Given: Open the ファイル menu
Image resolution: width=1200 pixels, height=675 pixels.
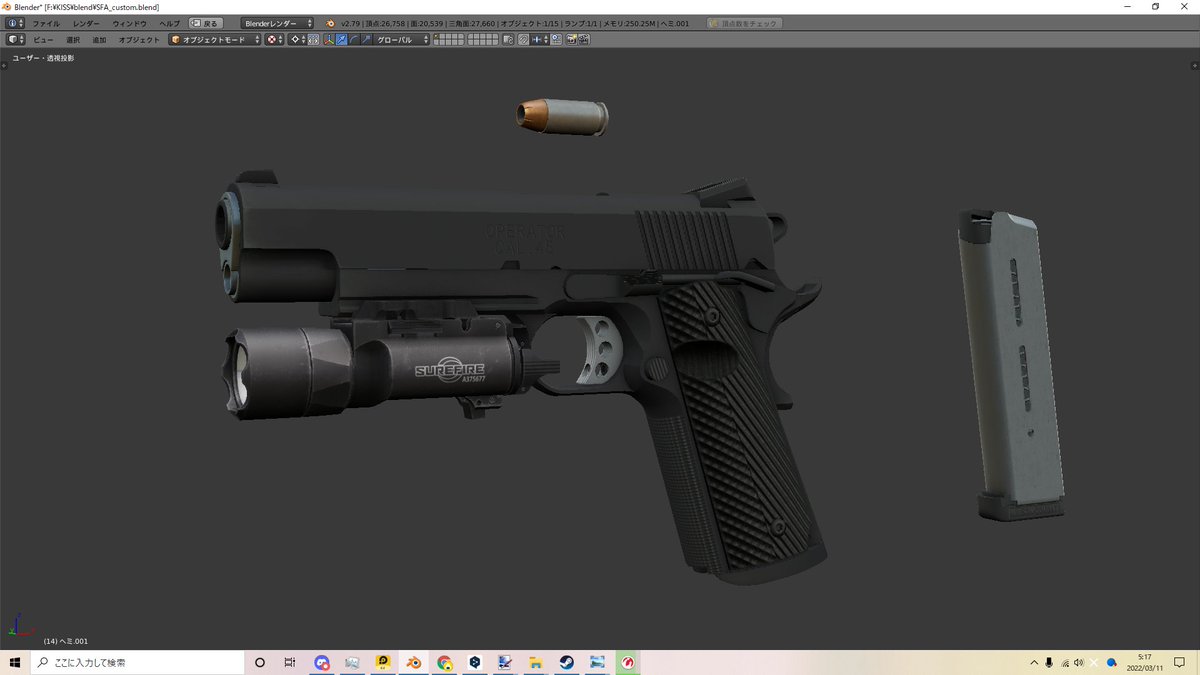Looking at the screenshot, I should pos(46,23).
